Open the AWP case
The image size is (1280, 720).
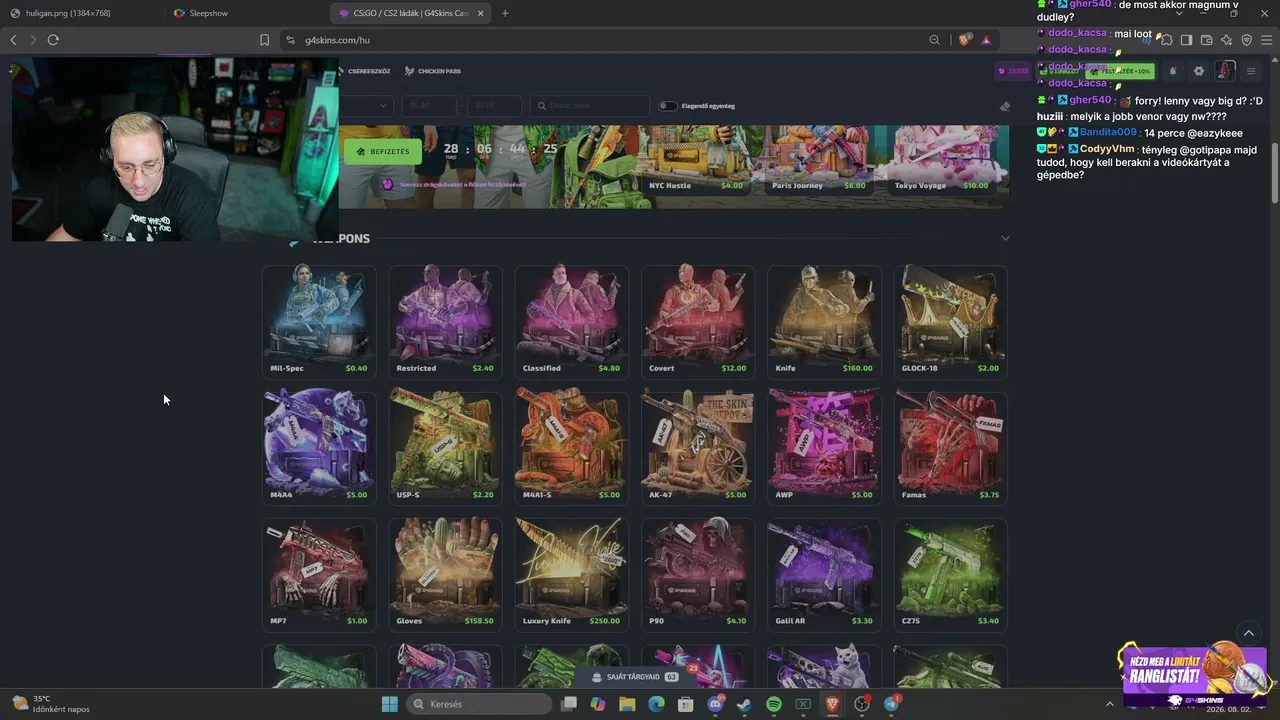coord(824,447)
